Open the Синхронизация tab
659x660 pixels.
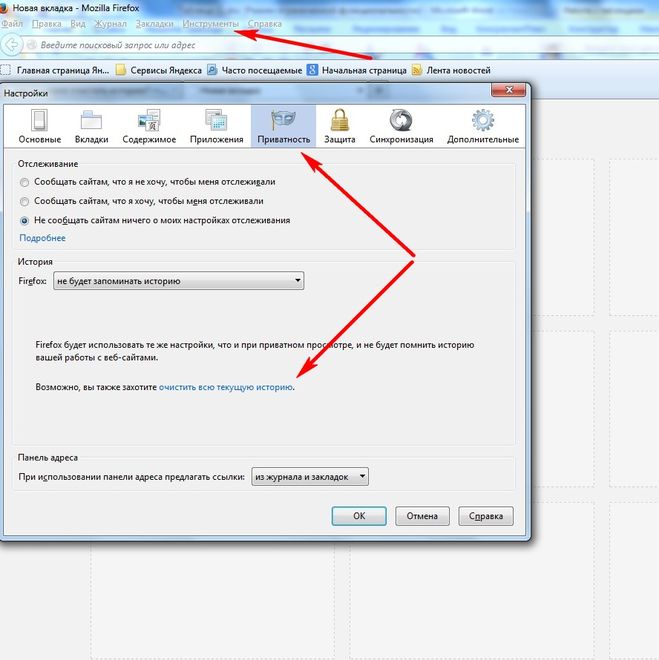[x=401, y=126]
